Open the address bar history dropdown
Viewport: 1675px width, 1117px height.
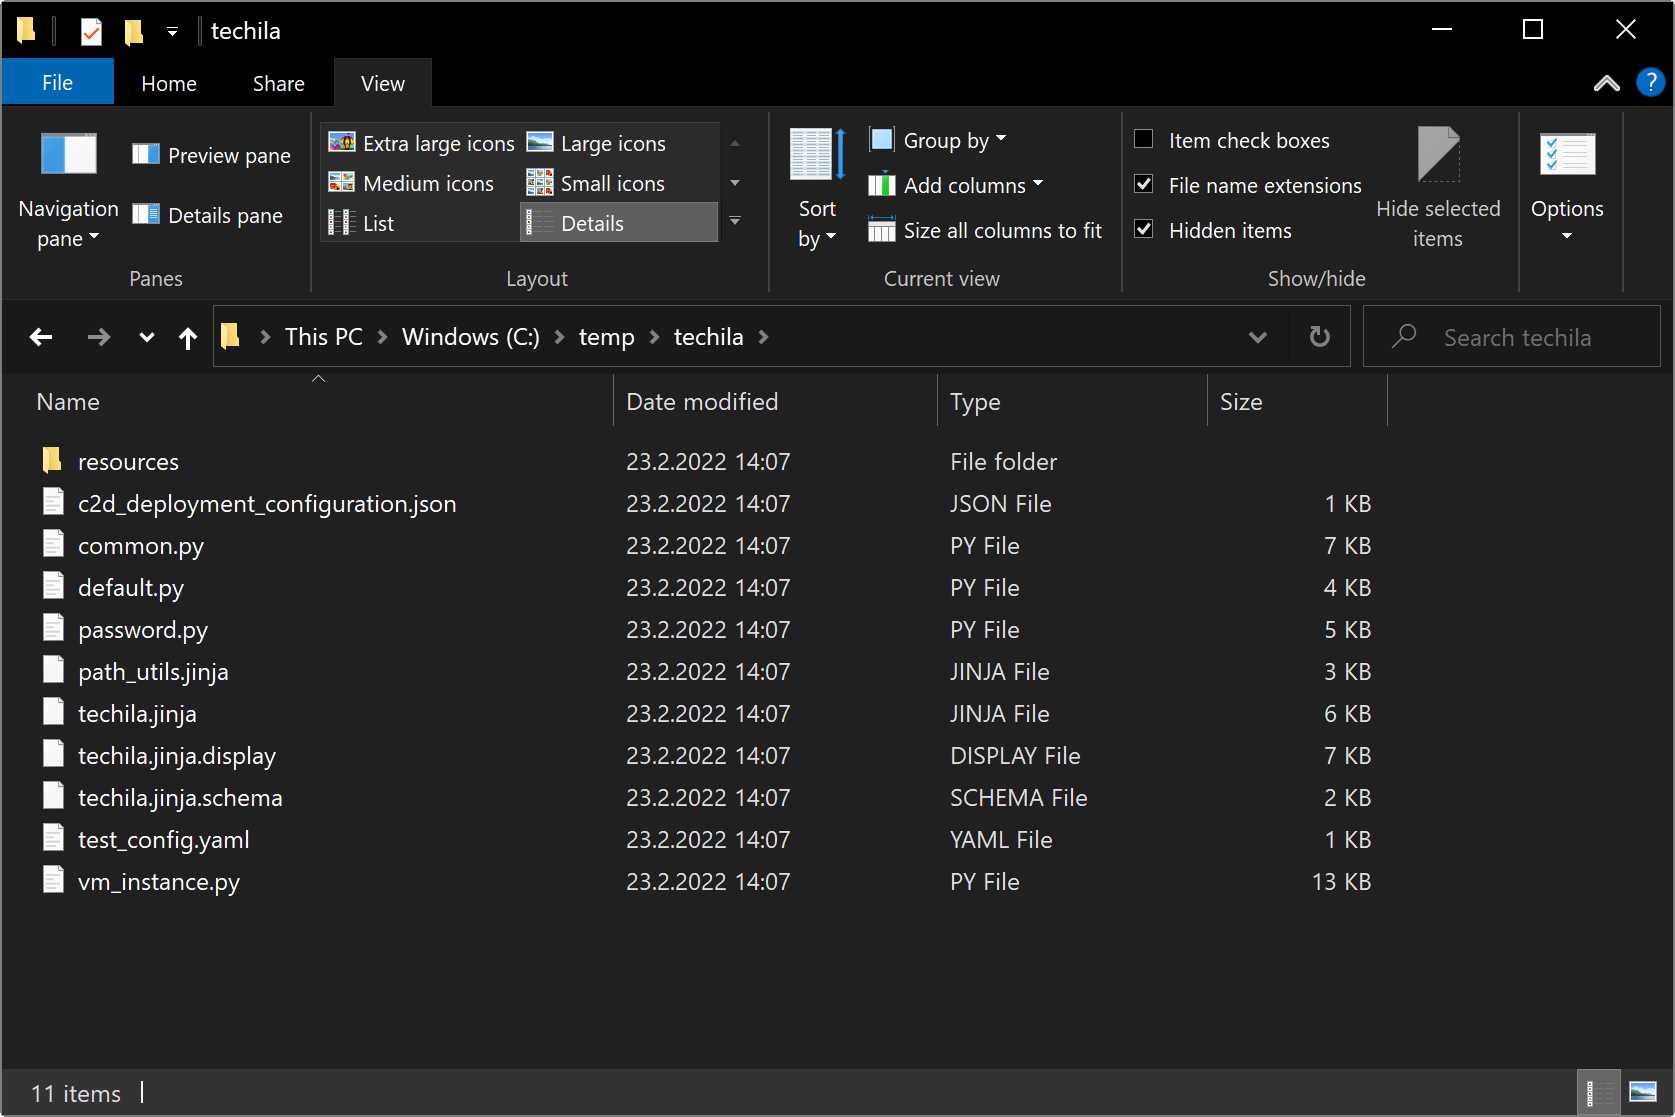coord(1257,338)
